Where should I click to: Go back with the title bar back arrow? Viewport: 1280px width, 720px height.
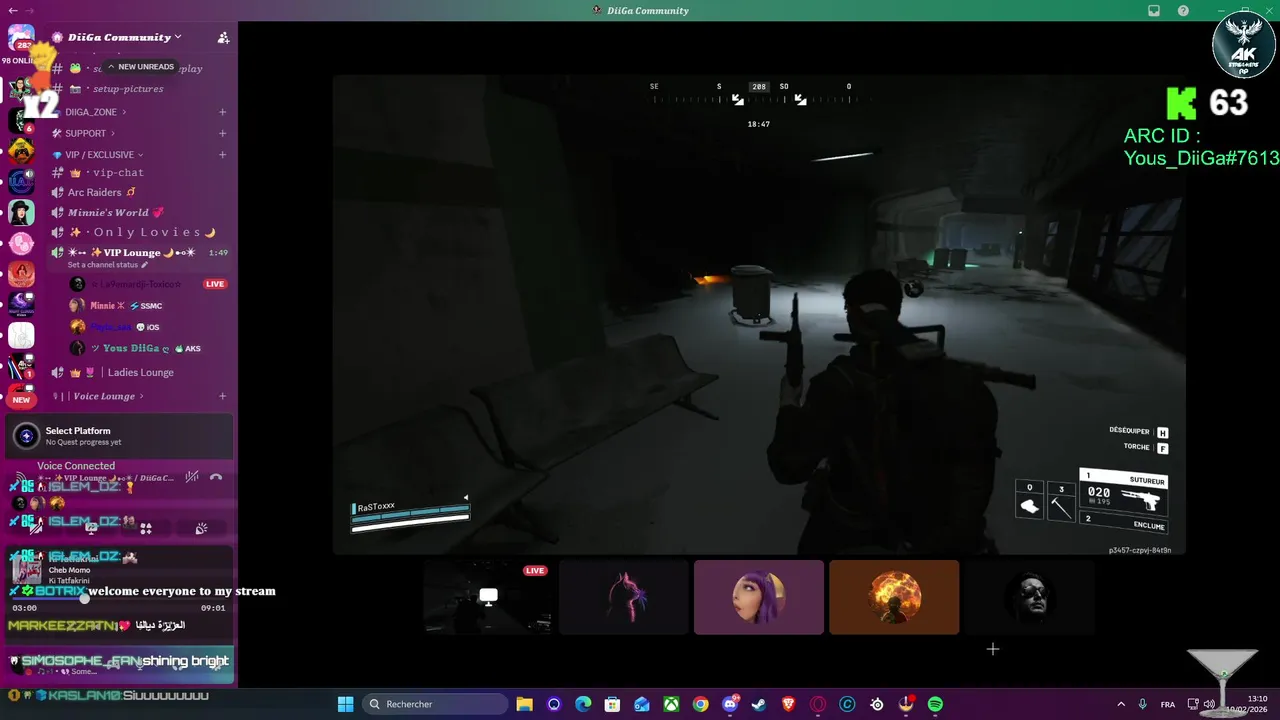(13, 10)
